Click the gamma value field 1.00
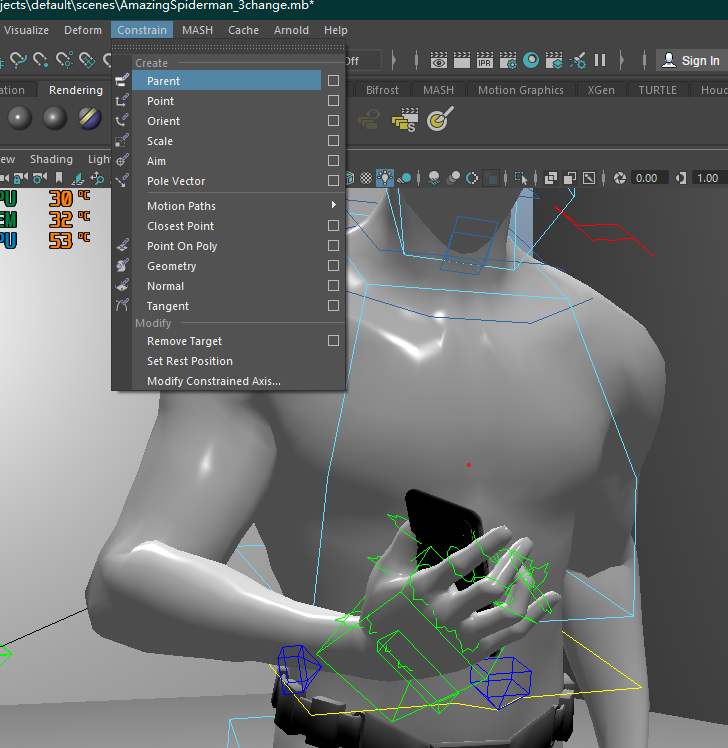 tap(709, 178)
